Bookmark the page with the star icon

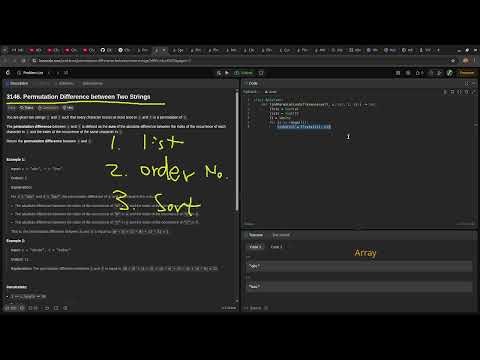click(x=453, y=61)
